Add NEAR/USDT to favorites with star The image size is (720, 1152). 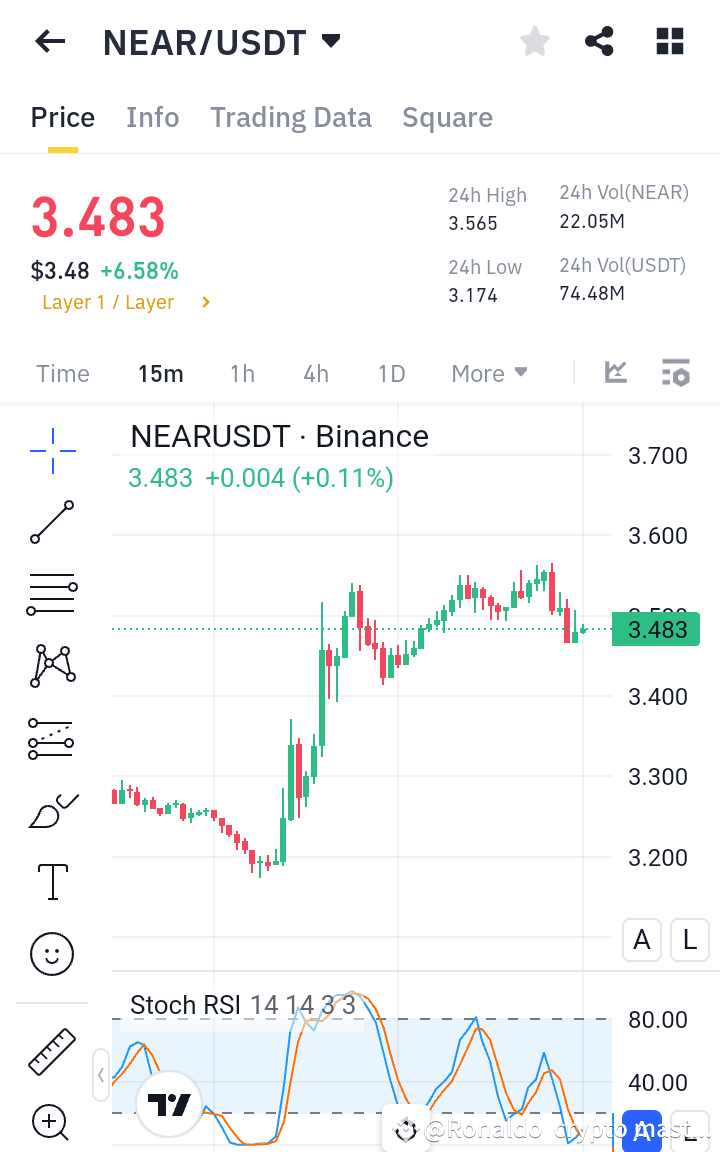[x=535, y=41]
